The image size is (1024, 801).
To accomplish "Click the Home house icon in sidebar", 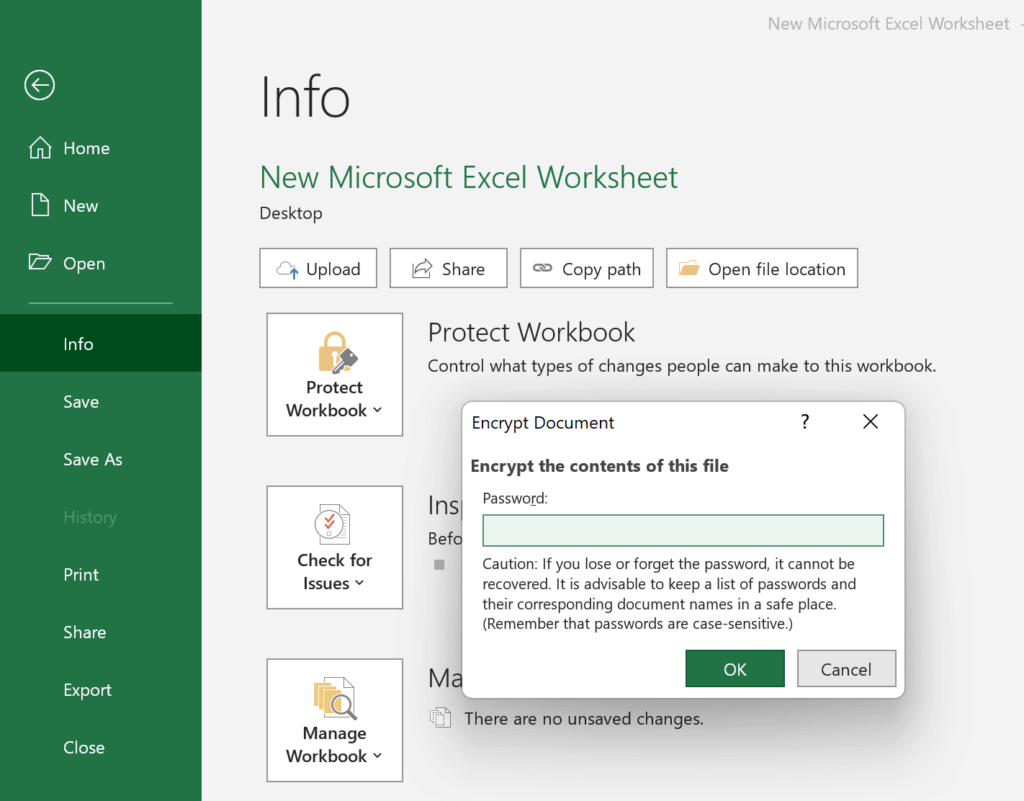I will (40, 147).
